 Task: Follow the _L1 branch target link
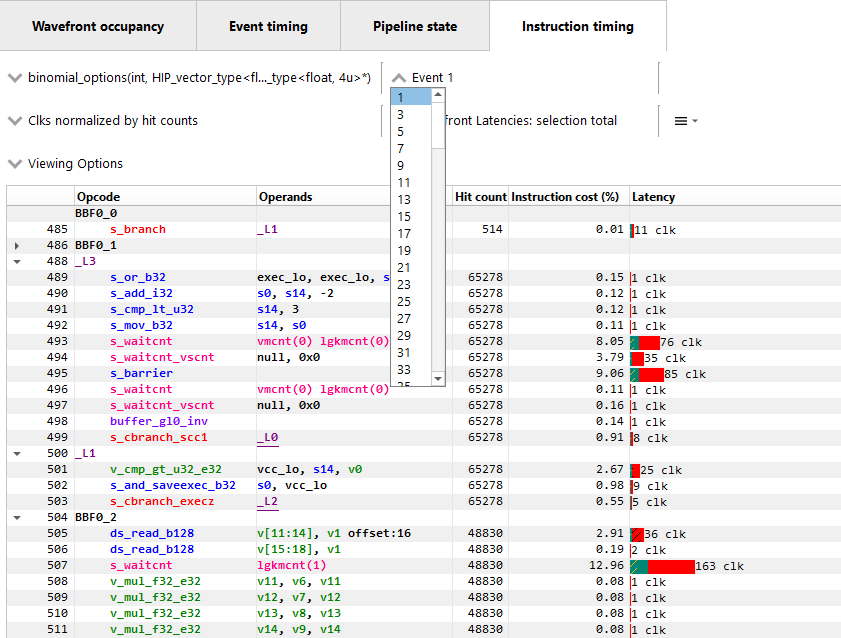(x=267, y=230)
